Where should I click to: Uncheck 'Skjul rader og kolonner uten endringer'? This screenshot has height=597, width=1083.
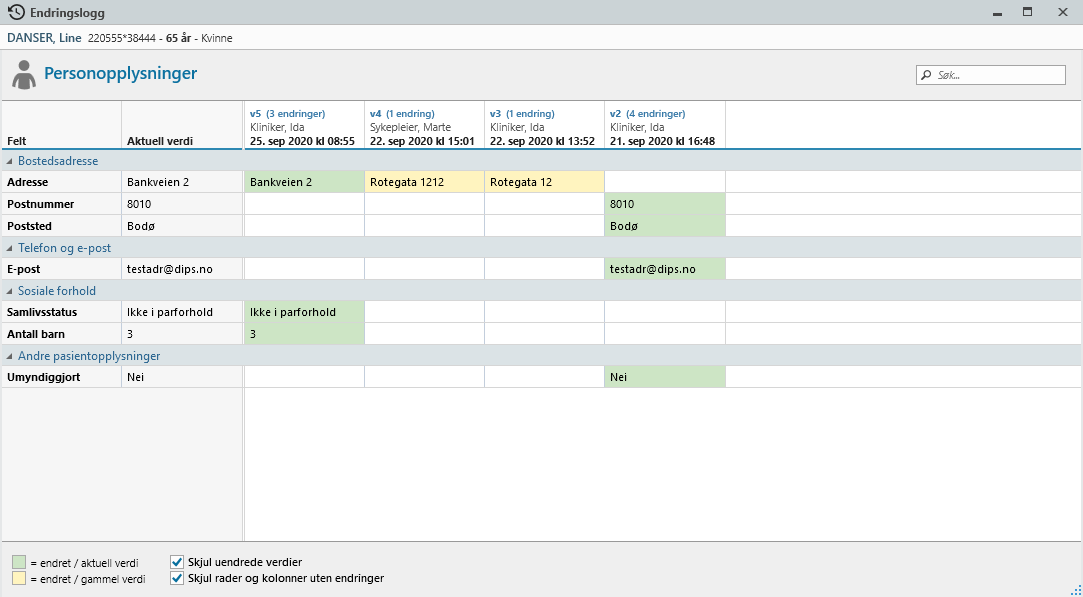(x=177, y=578)
